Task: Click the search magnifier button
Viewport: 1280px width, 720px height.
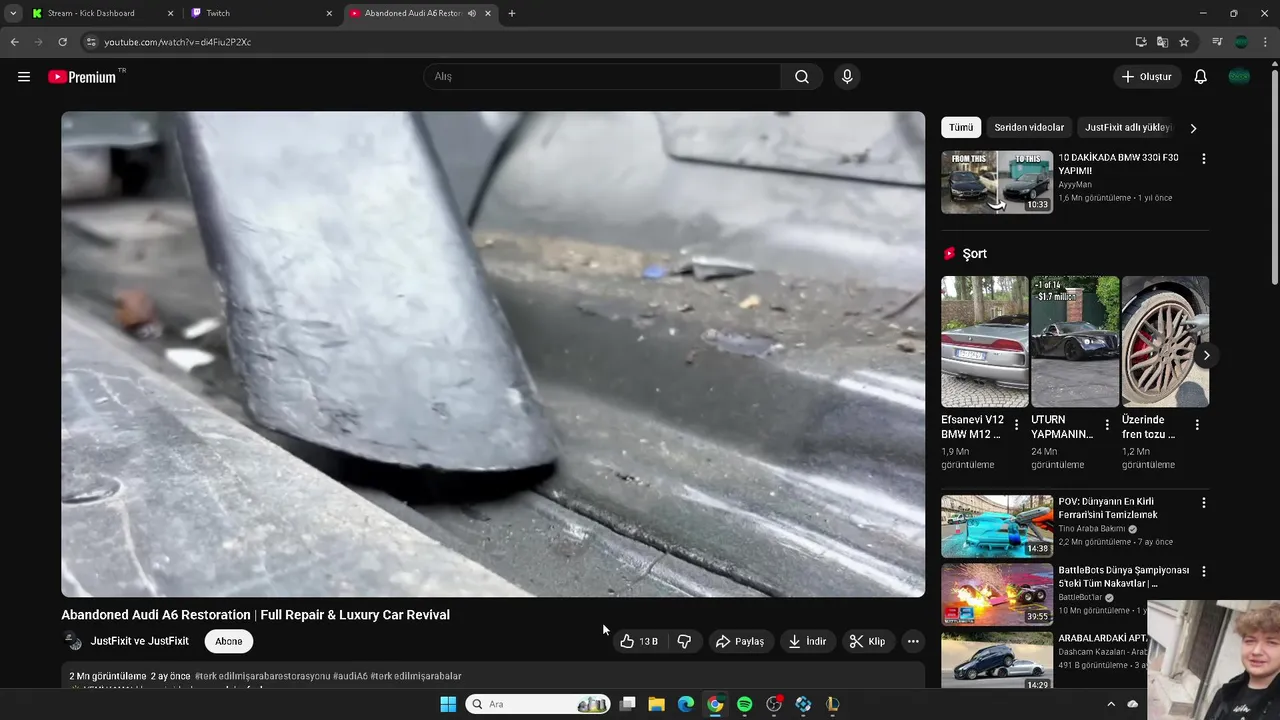Action: 802,77
